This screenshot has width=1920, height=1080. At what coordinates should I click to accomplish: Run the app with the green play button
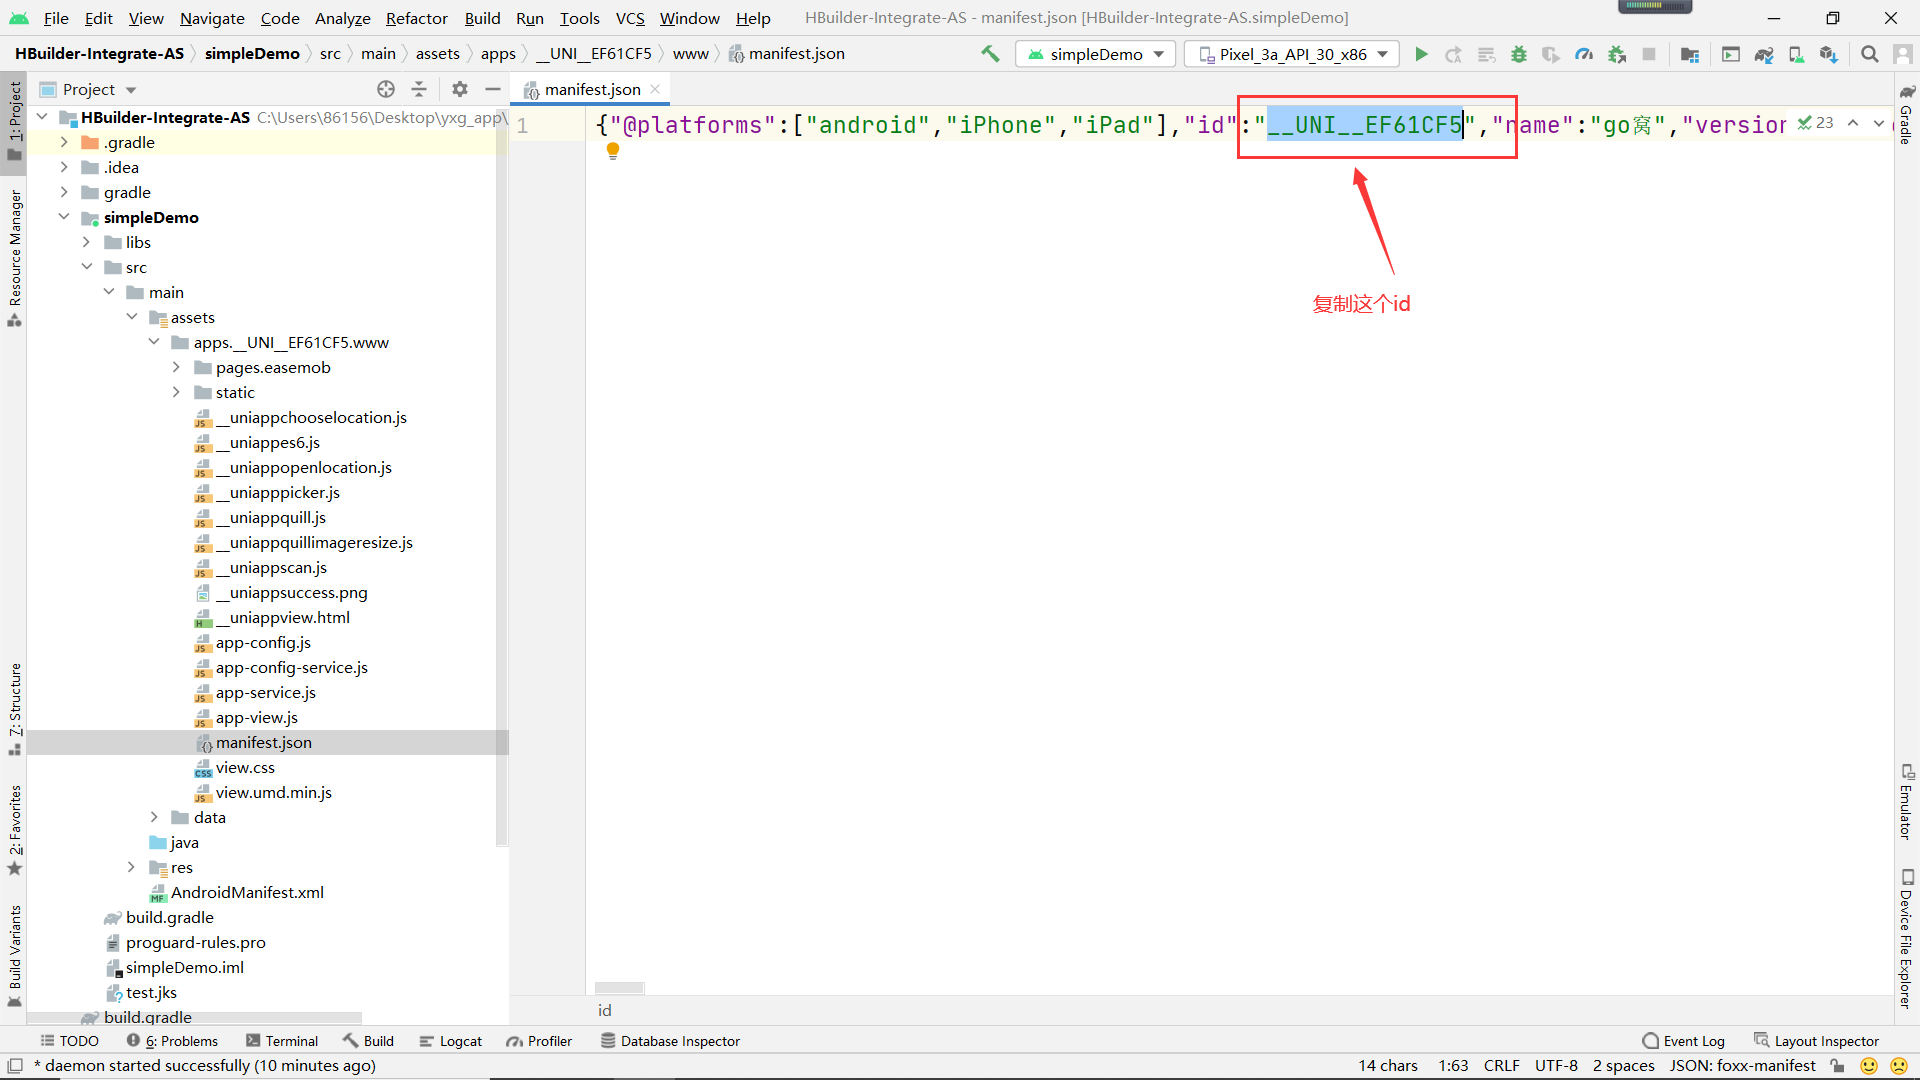(1421, 54)
